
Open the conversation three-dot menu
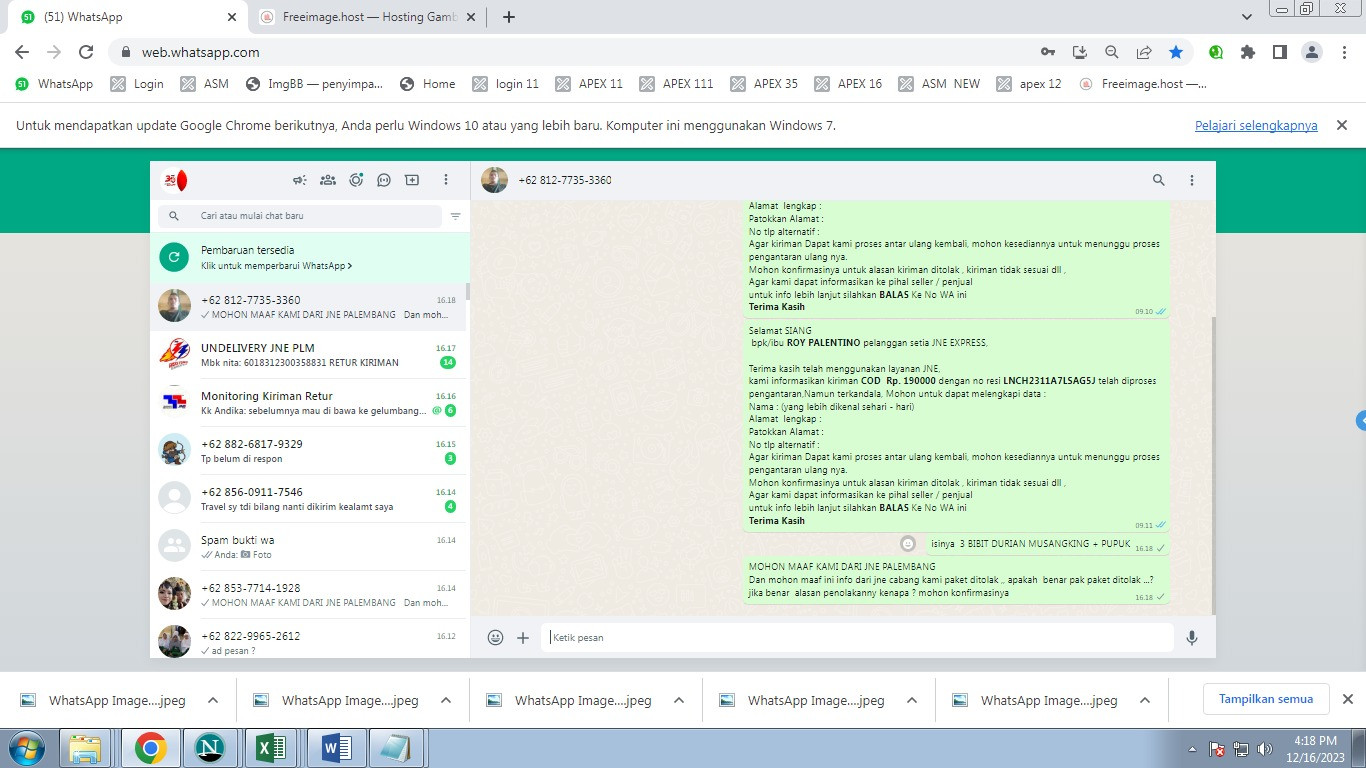[x=1192, y=180]
